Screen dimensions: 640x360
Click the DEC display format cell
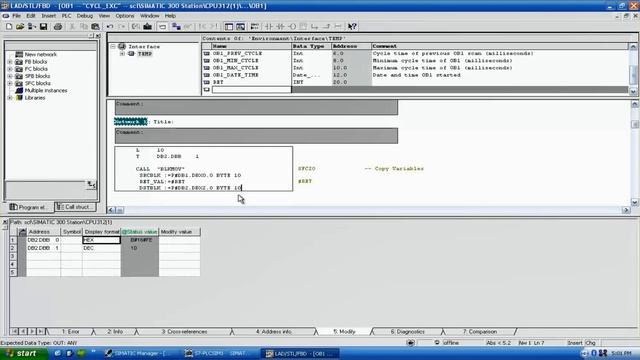101,248
